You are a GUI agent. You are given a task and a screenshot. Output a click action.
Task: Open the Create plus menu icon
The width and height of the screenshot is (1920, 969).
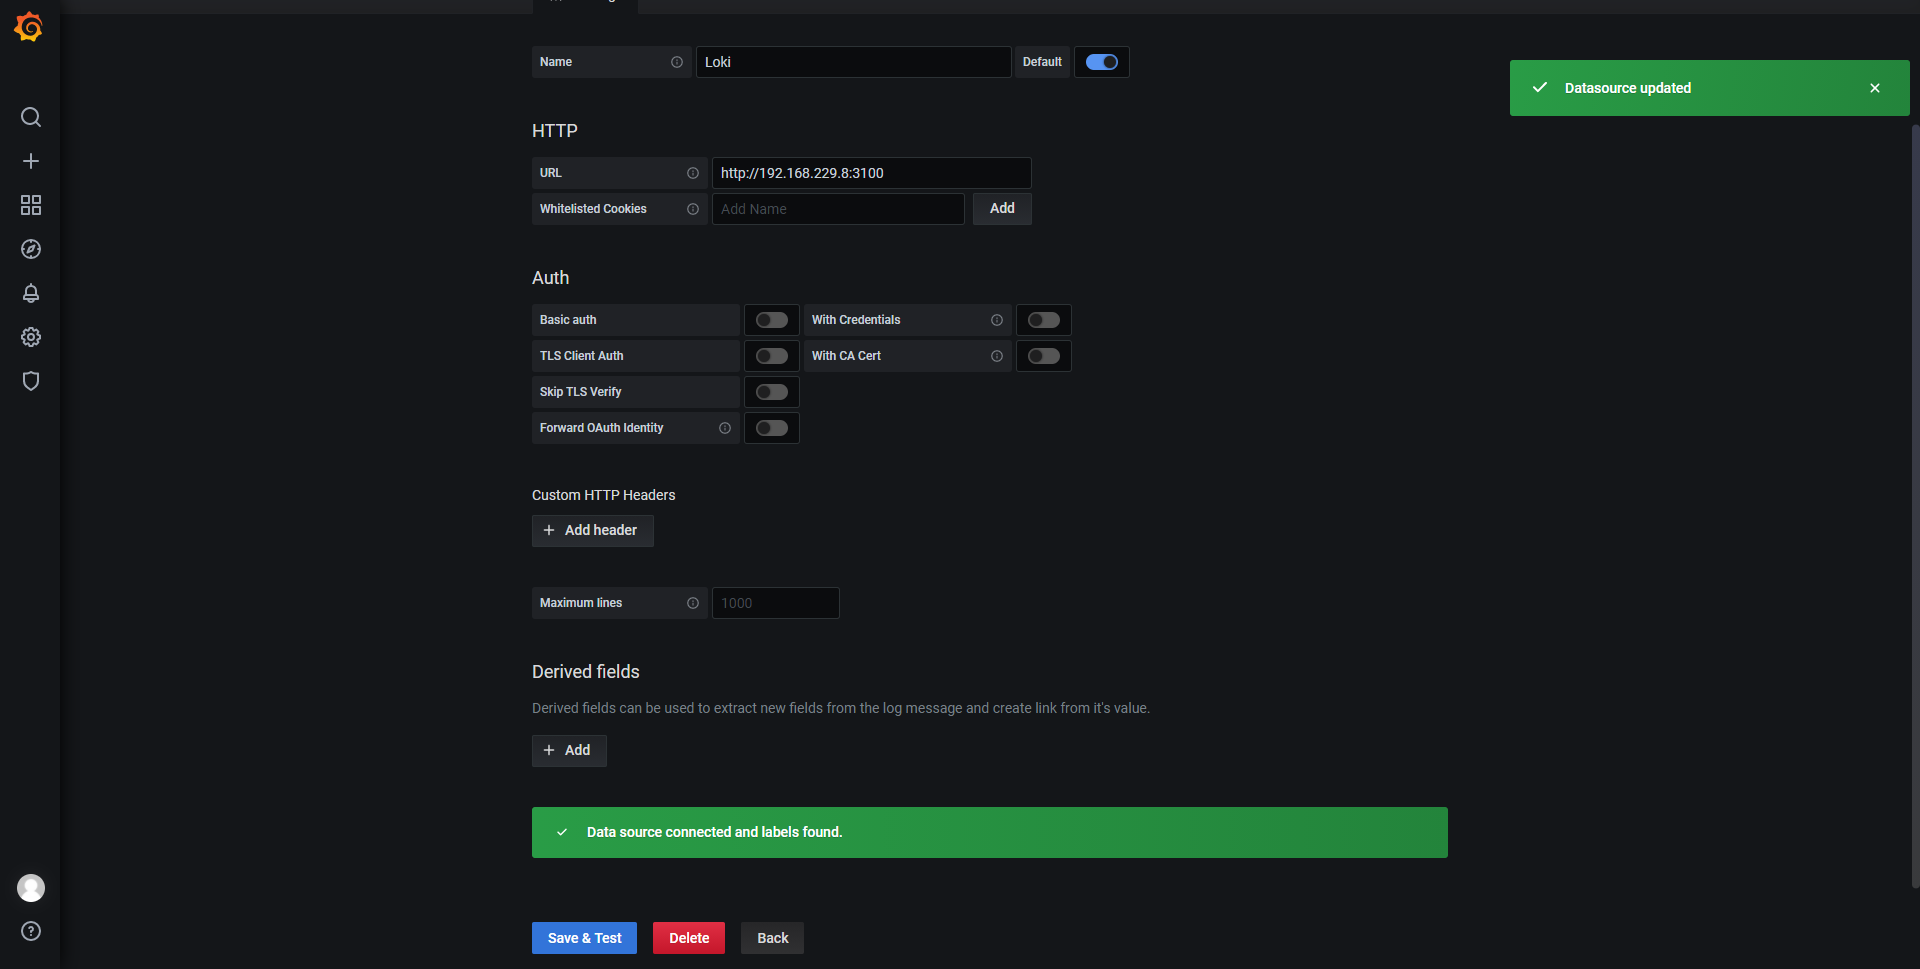[31, 161]
